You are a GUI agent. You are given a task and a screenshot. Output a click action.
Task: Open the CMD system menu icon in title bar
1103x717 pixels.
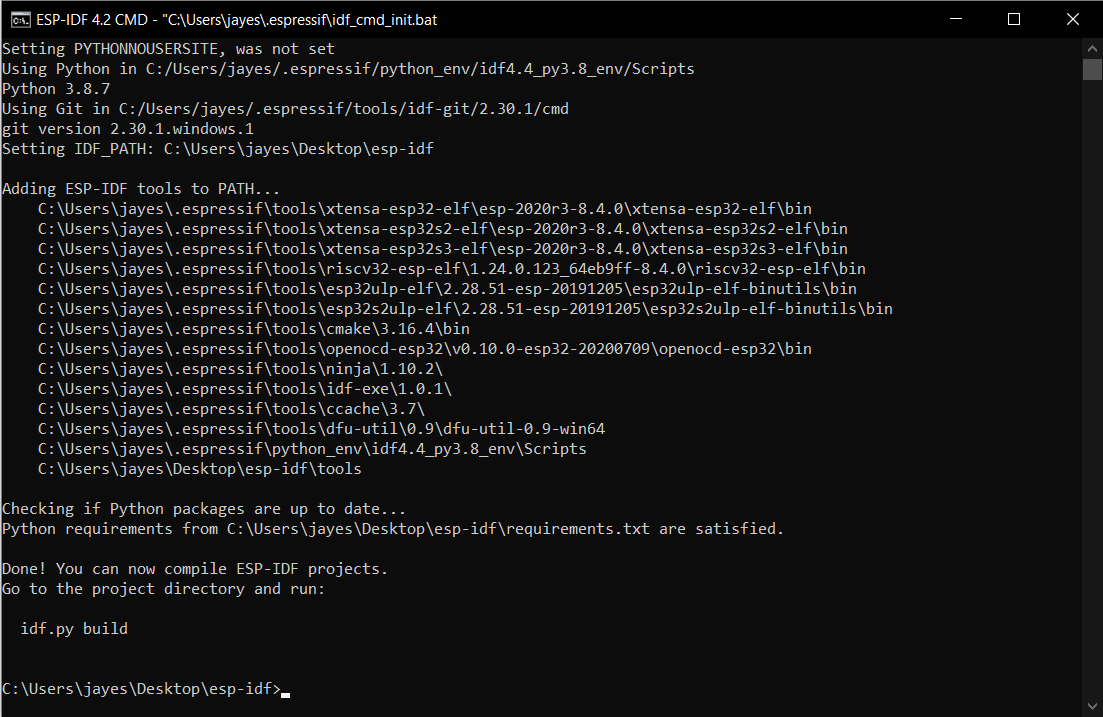pos(20,20)
